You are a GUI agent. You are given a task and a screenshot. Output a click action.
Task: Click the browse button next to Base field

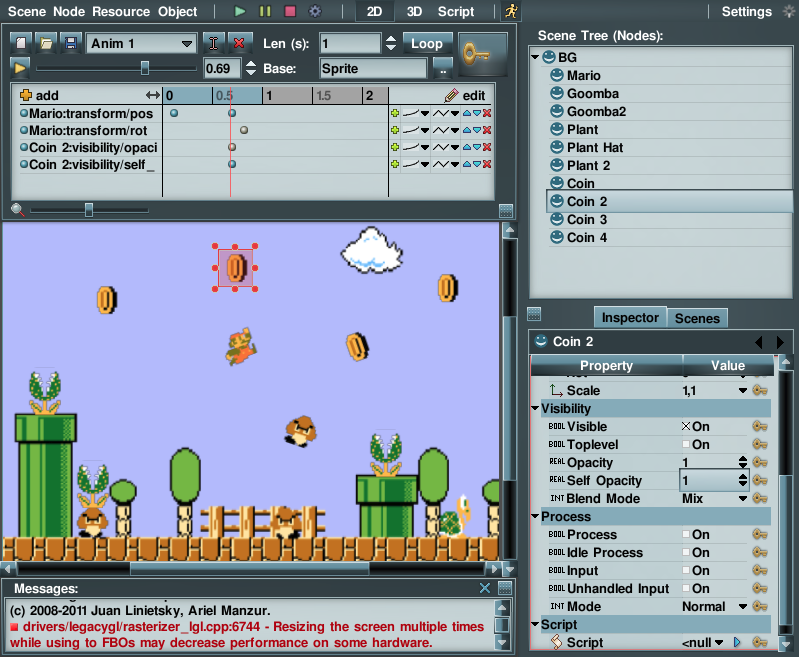(443, 68)
